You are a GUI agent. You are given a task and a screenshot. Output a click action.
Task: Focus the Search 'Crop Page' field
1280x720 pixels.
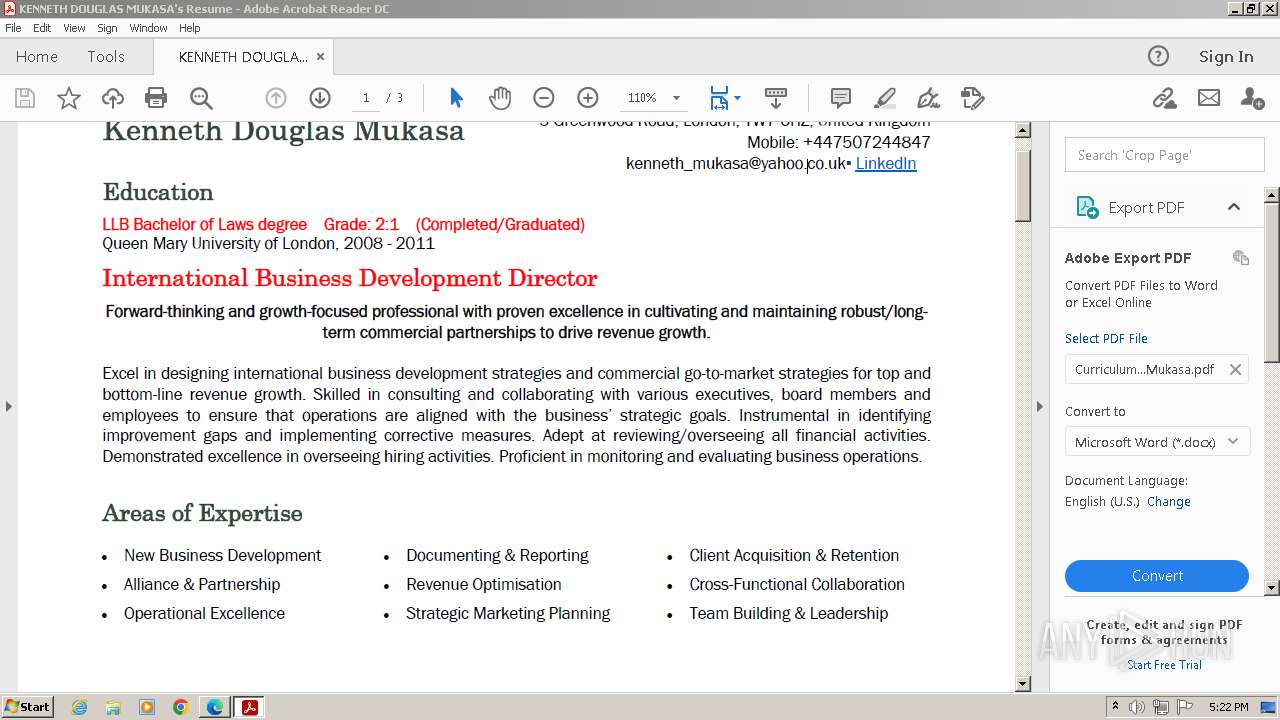[1165, 155]
